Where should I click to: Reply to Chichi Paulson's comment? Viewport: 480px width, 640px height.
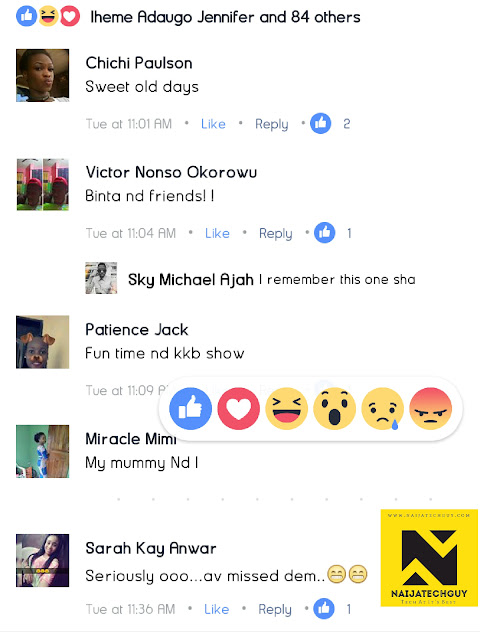[x=272, y=124]
